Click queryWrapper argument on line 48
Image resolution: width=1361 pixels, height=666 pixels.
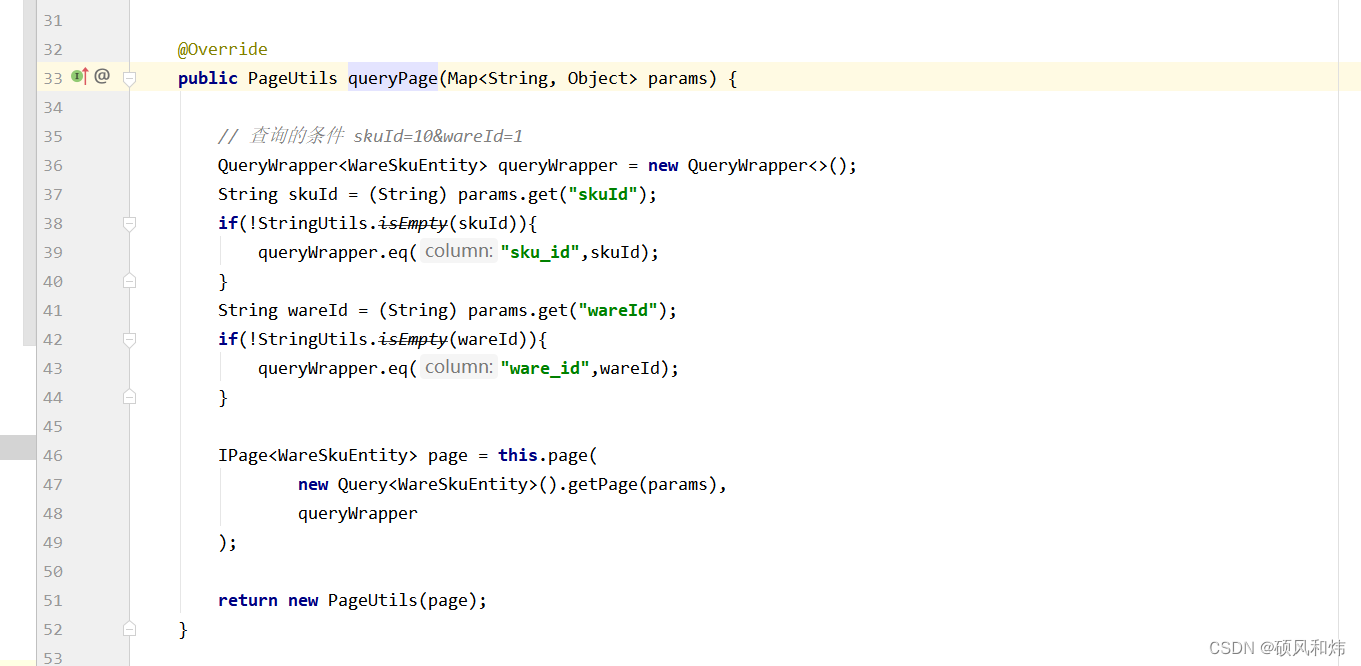tap(358, 513)
